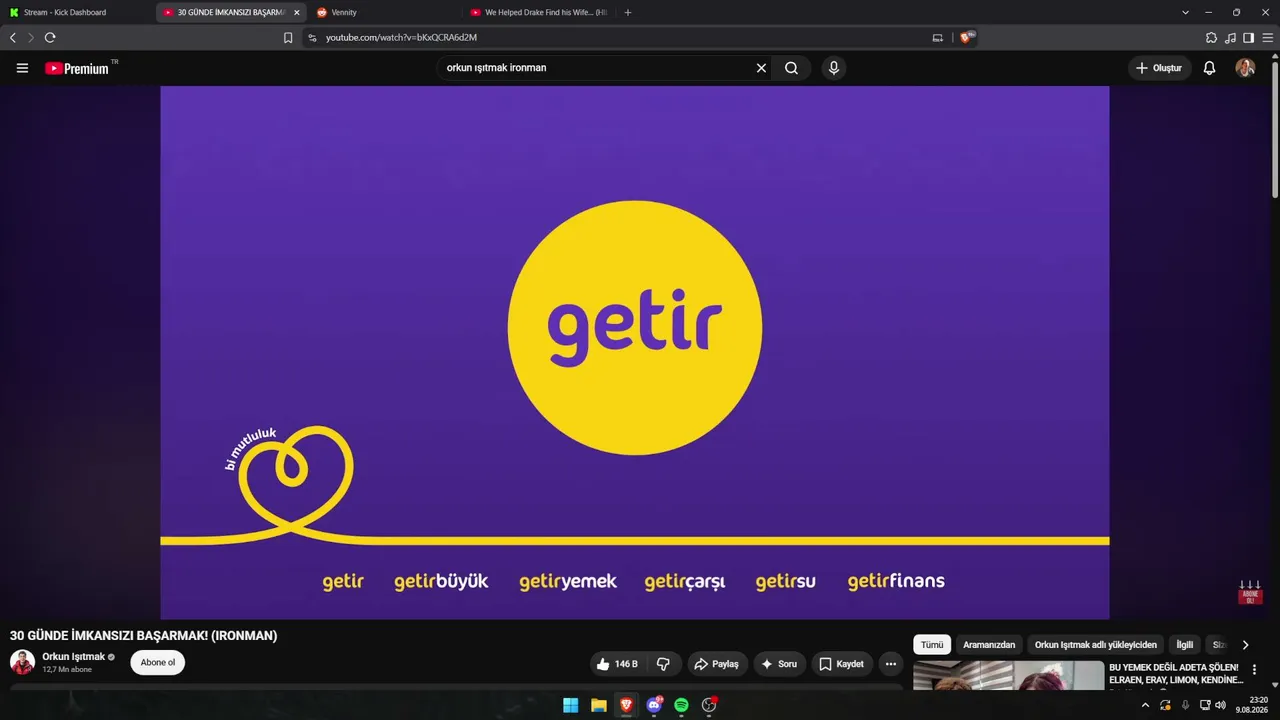Open the media control music note
1280x720 pixels.
pyautogui.click(x=1230, y=38)
